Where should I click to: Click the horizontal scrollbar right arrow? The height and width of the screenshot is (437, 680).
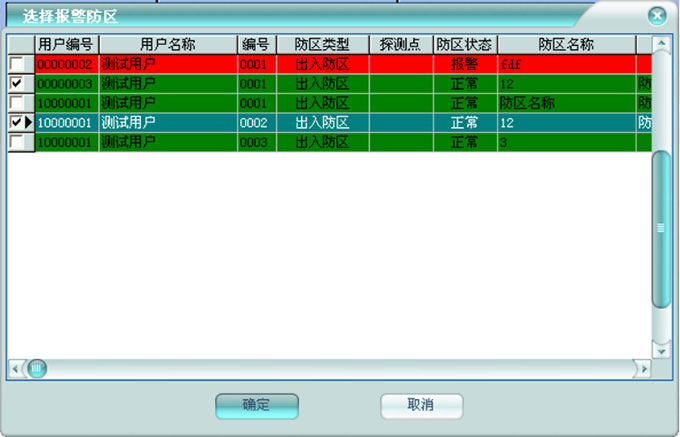click(642, 369)
